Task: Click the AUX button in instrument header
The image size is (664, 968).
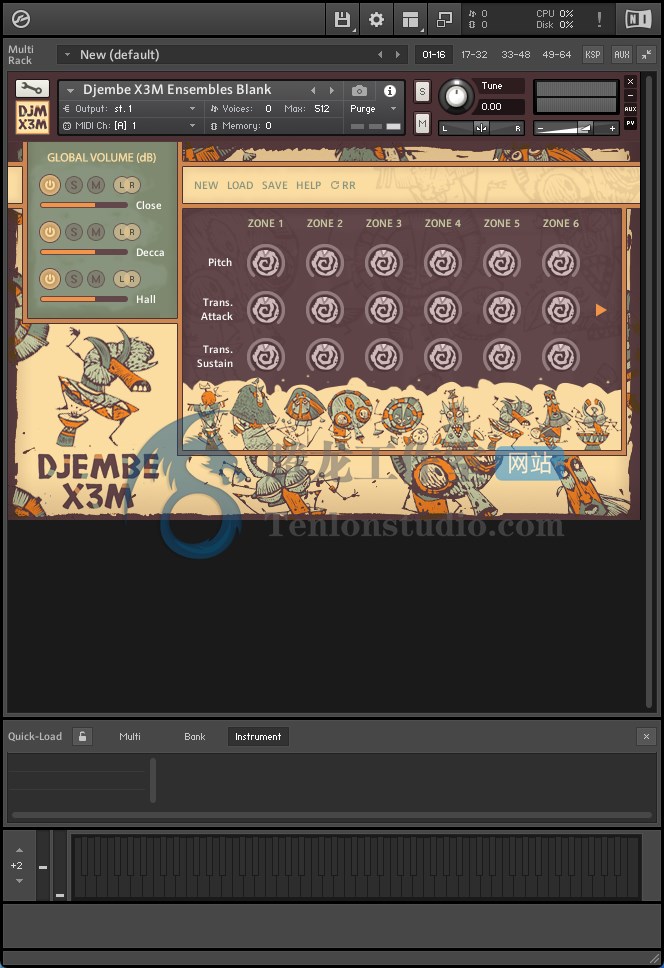Action: 630,109
